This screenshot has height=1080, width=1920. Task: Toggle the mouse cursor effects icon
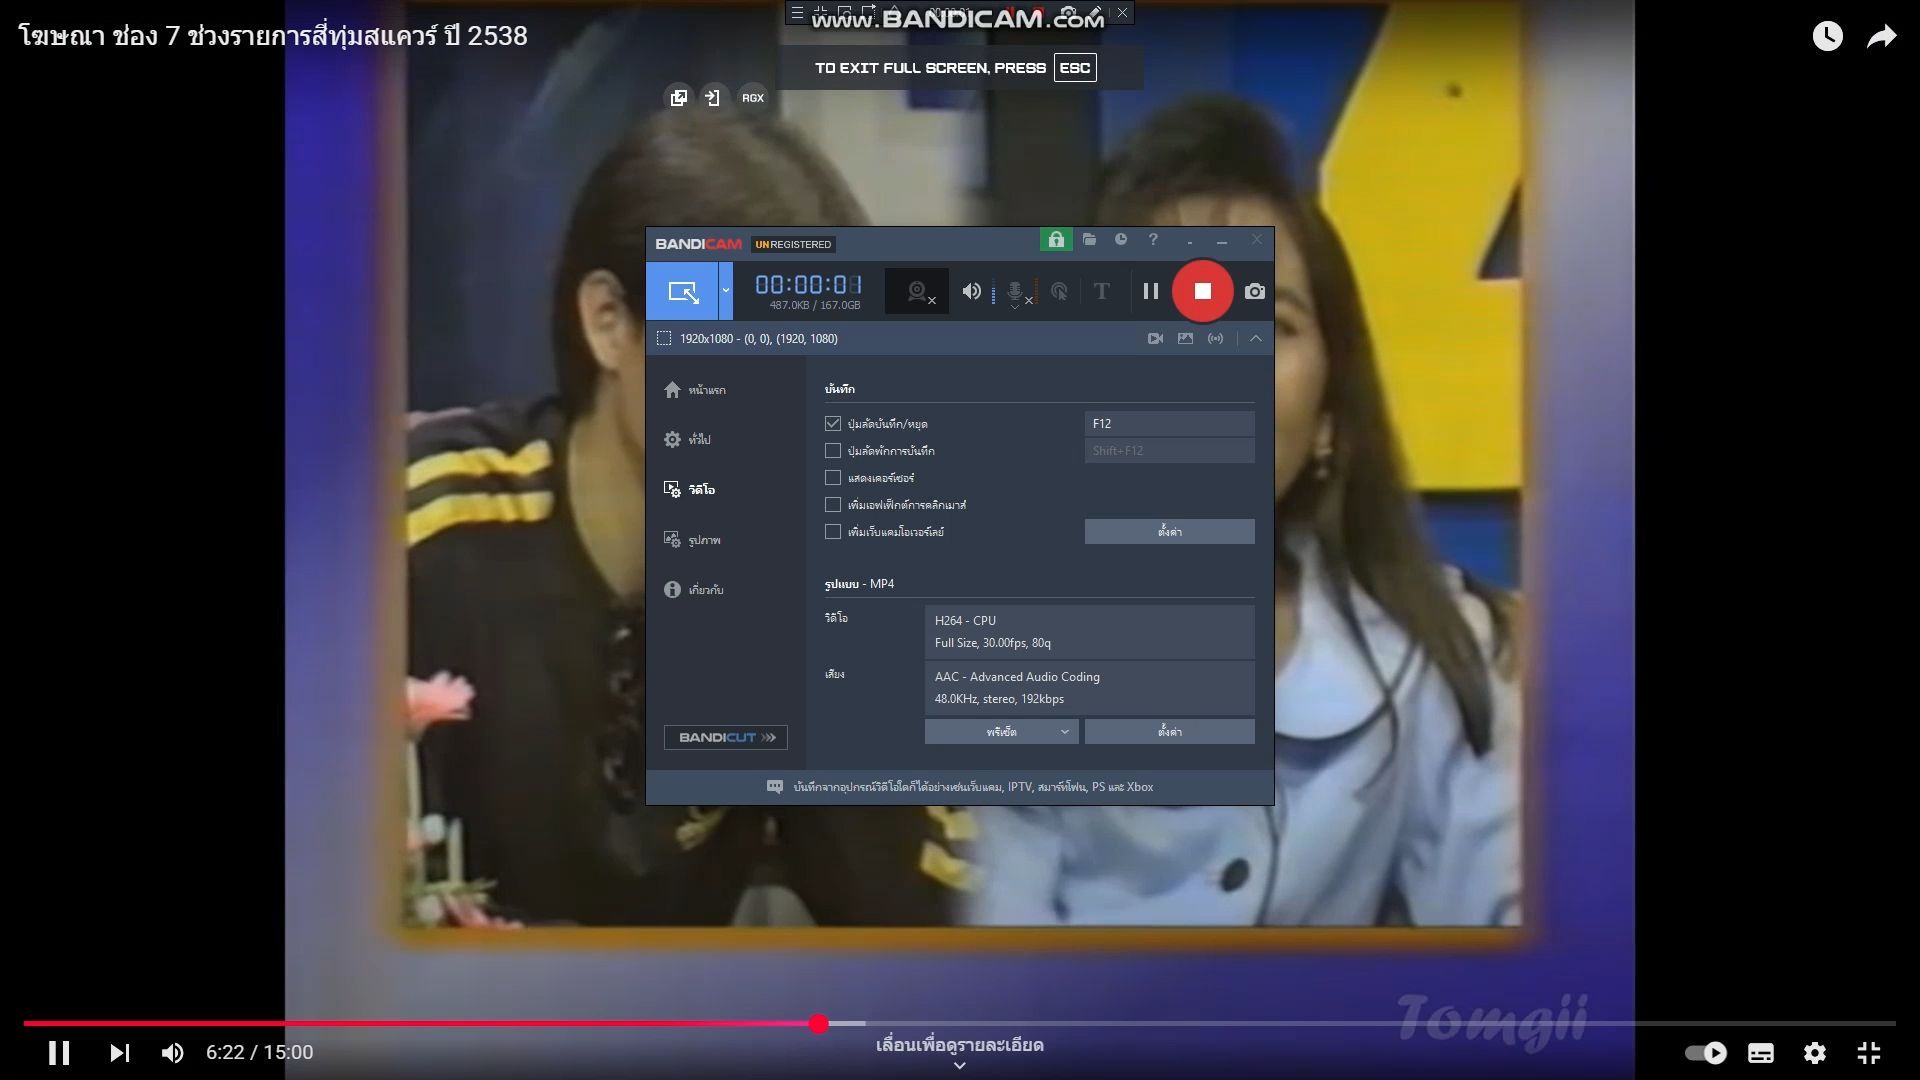[x=1059, y=291]
